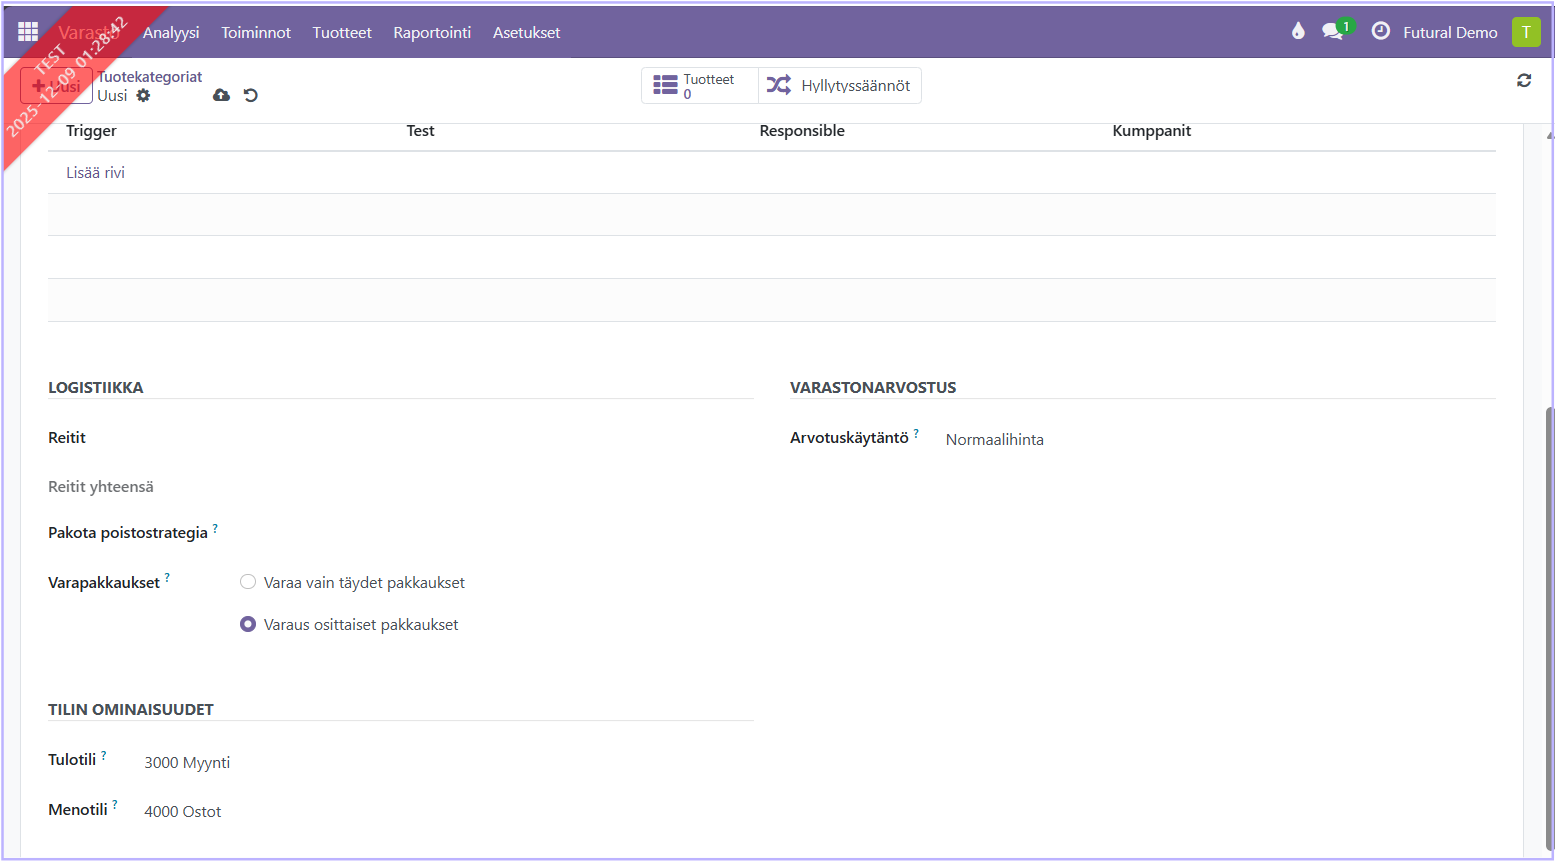Discard changes with the undo arrow icon
The height and width of the screenshot is (861, 1555).
pos(251,96)
